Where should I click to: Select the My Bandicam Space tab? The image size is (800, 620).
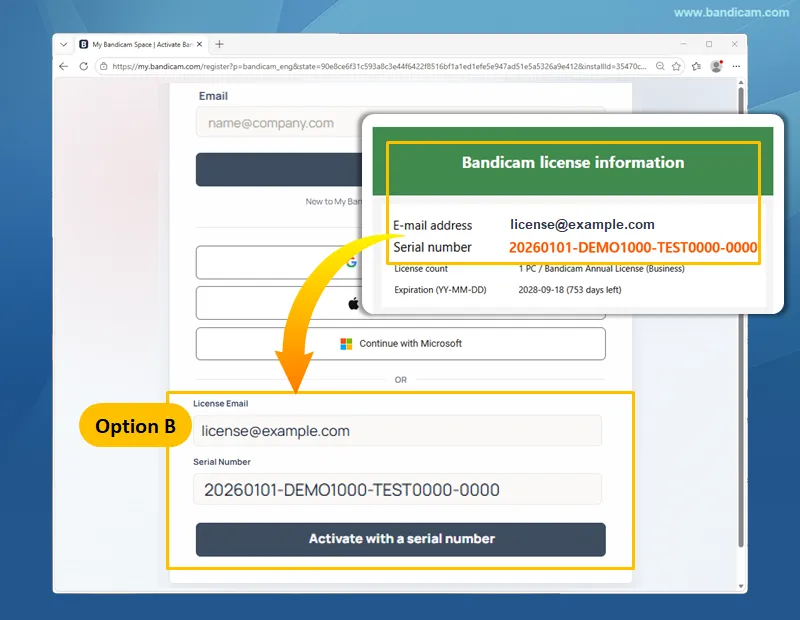click(141, 44)
